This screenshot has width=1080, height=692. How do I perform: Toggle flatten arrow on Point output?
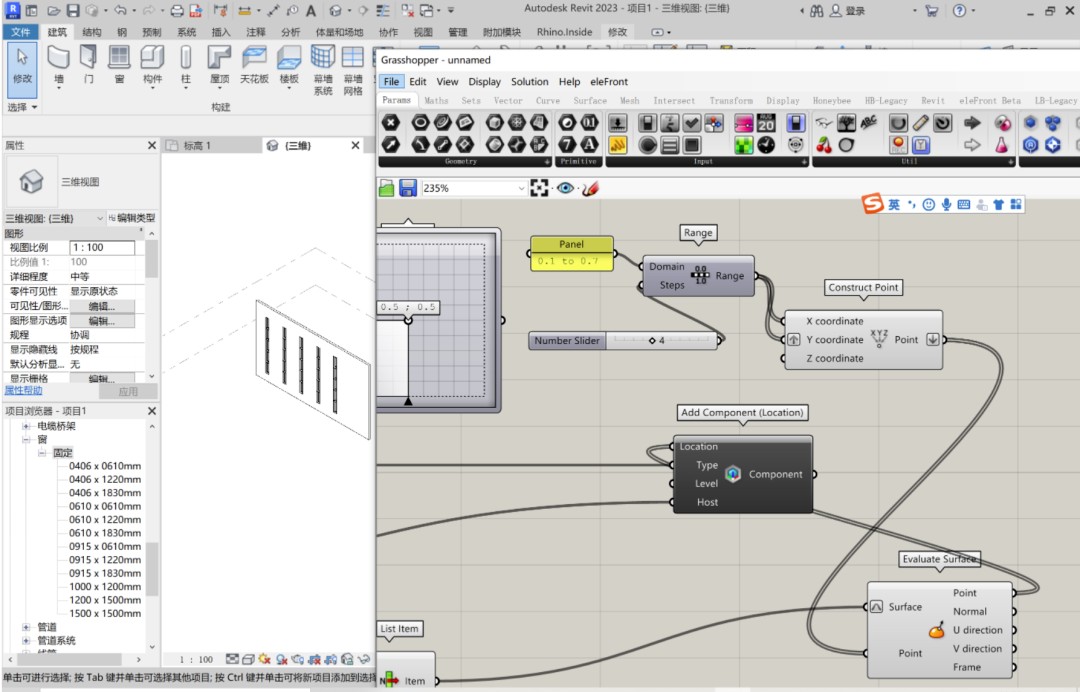[933, 339]
